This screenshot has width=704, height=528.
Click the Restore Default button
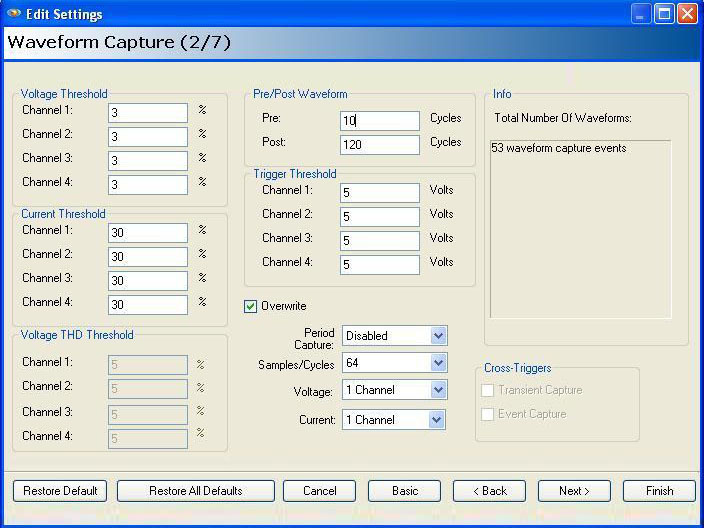(x=60, y=491)
